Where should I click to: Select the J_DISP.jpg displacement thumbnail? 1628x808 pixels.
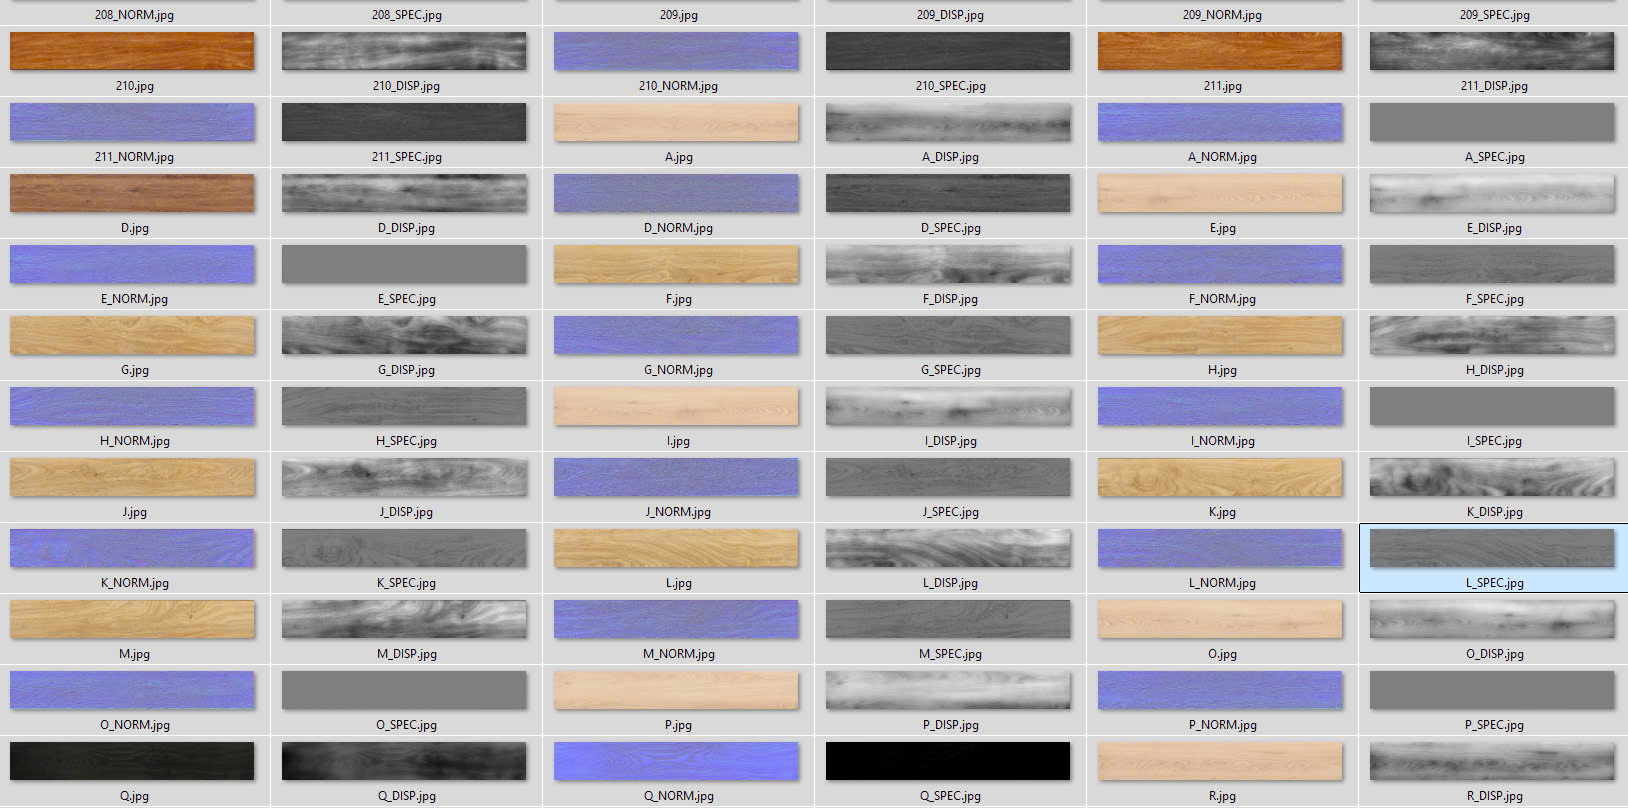pos(404,477)
